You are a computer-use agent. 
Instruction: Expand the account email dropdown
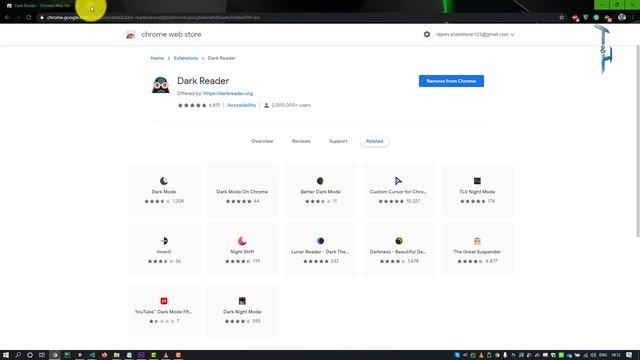pos(475,34)
